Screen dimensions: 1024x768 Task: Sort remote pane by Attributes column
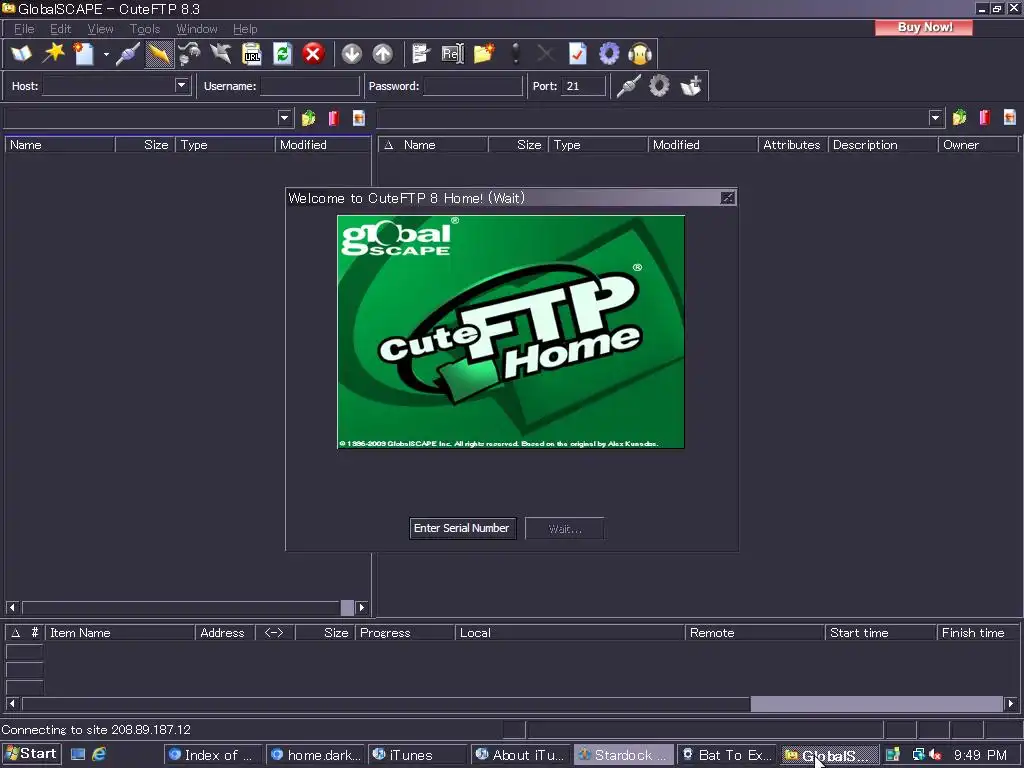coord(792,145)
